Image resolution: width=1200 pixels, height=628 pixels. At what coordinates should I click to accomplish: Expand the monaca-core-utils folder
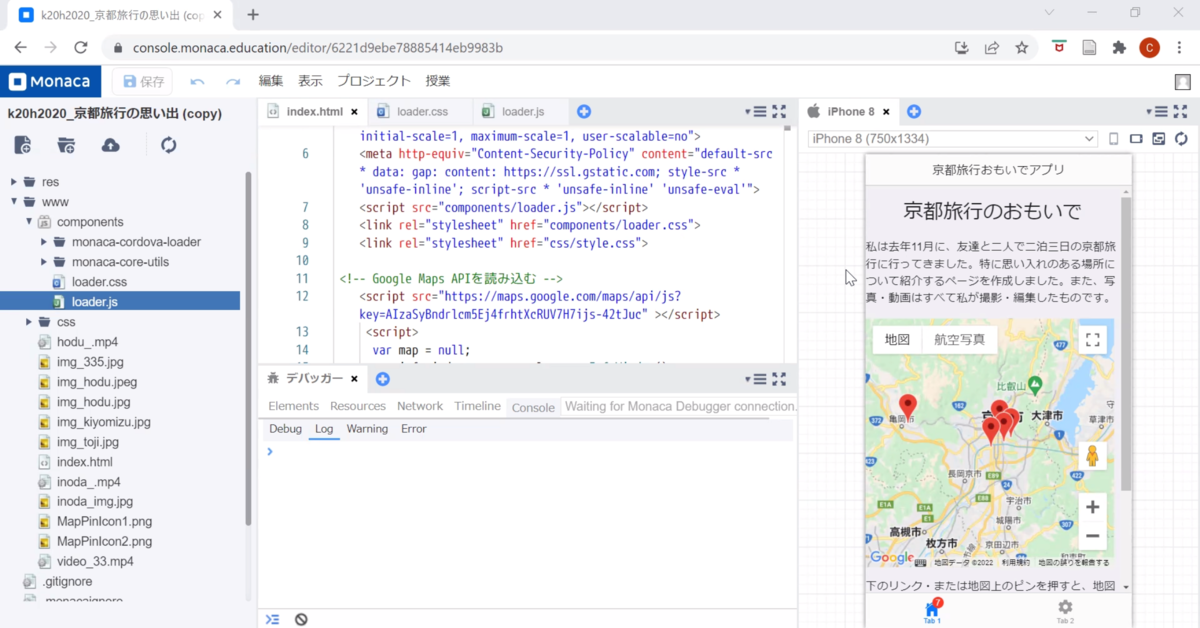click(x=44, y=262)
